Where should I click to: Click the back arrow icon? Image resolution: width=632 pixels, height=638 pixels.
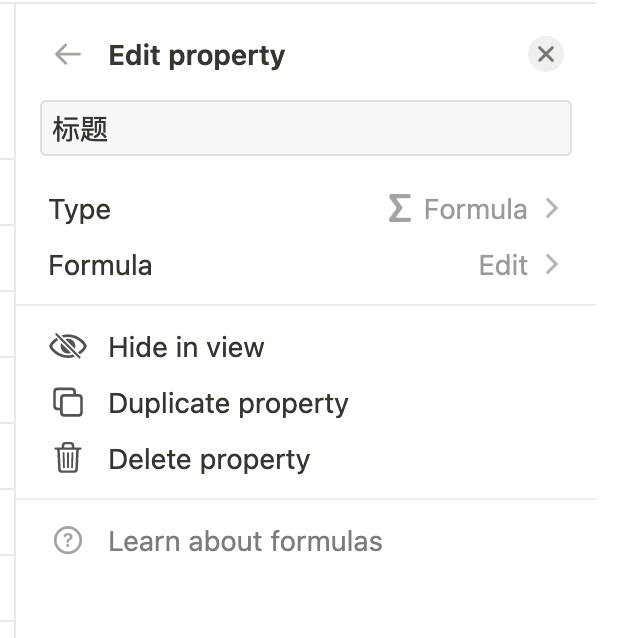click(x=68, y=55)
